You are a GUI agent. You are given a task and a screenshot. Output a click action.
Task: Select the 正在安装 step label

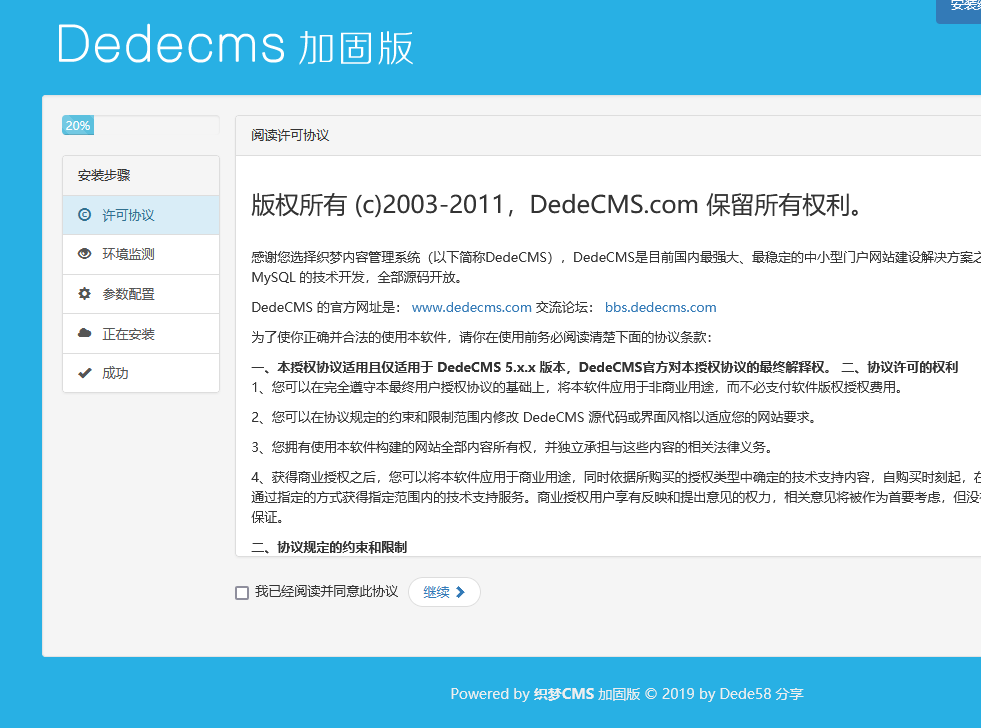click(128, 333)
